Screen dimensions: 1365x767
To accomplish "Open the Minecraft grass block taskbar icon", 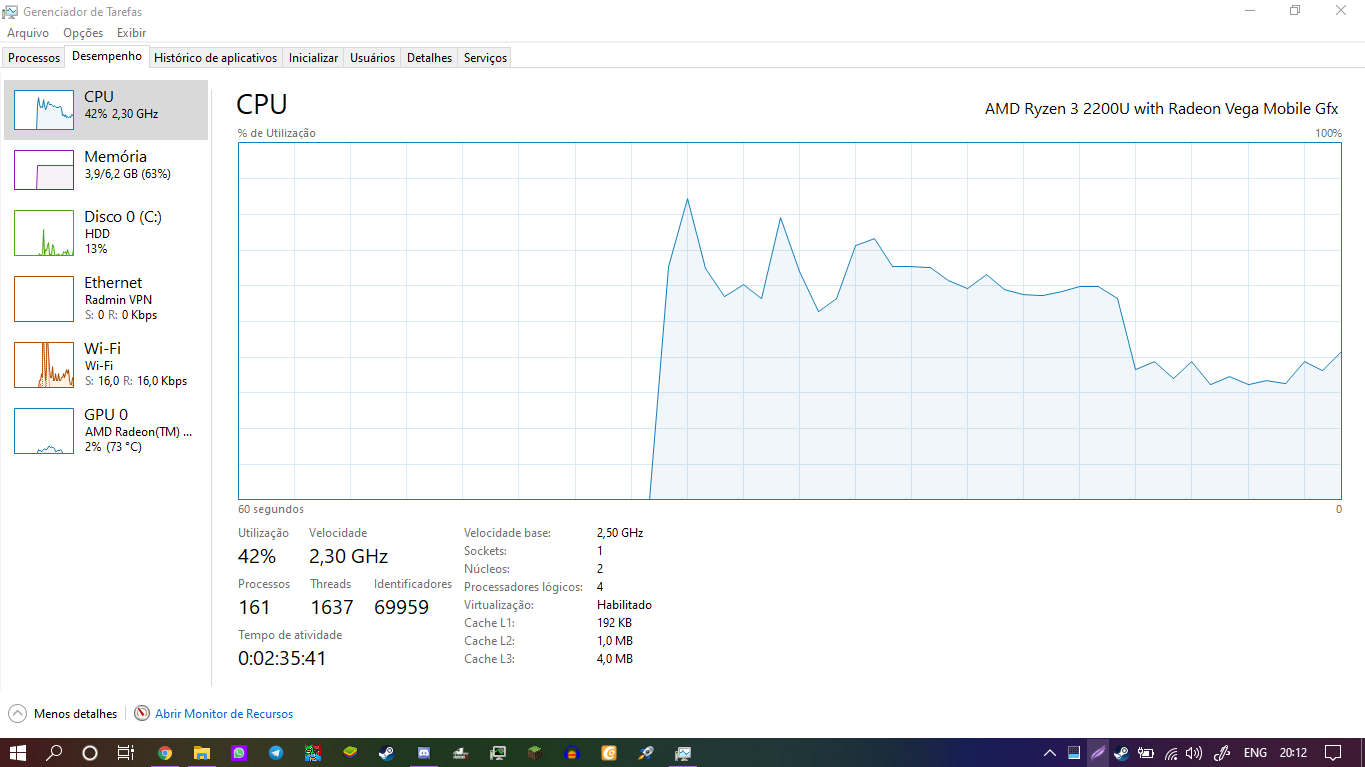I will 535,752.
